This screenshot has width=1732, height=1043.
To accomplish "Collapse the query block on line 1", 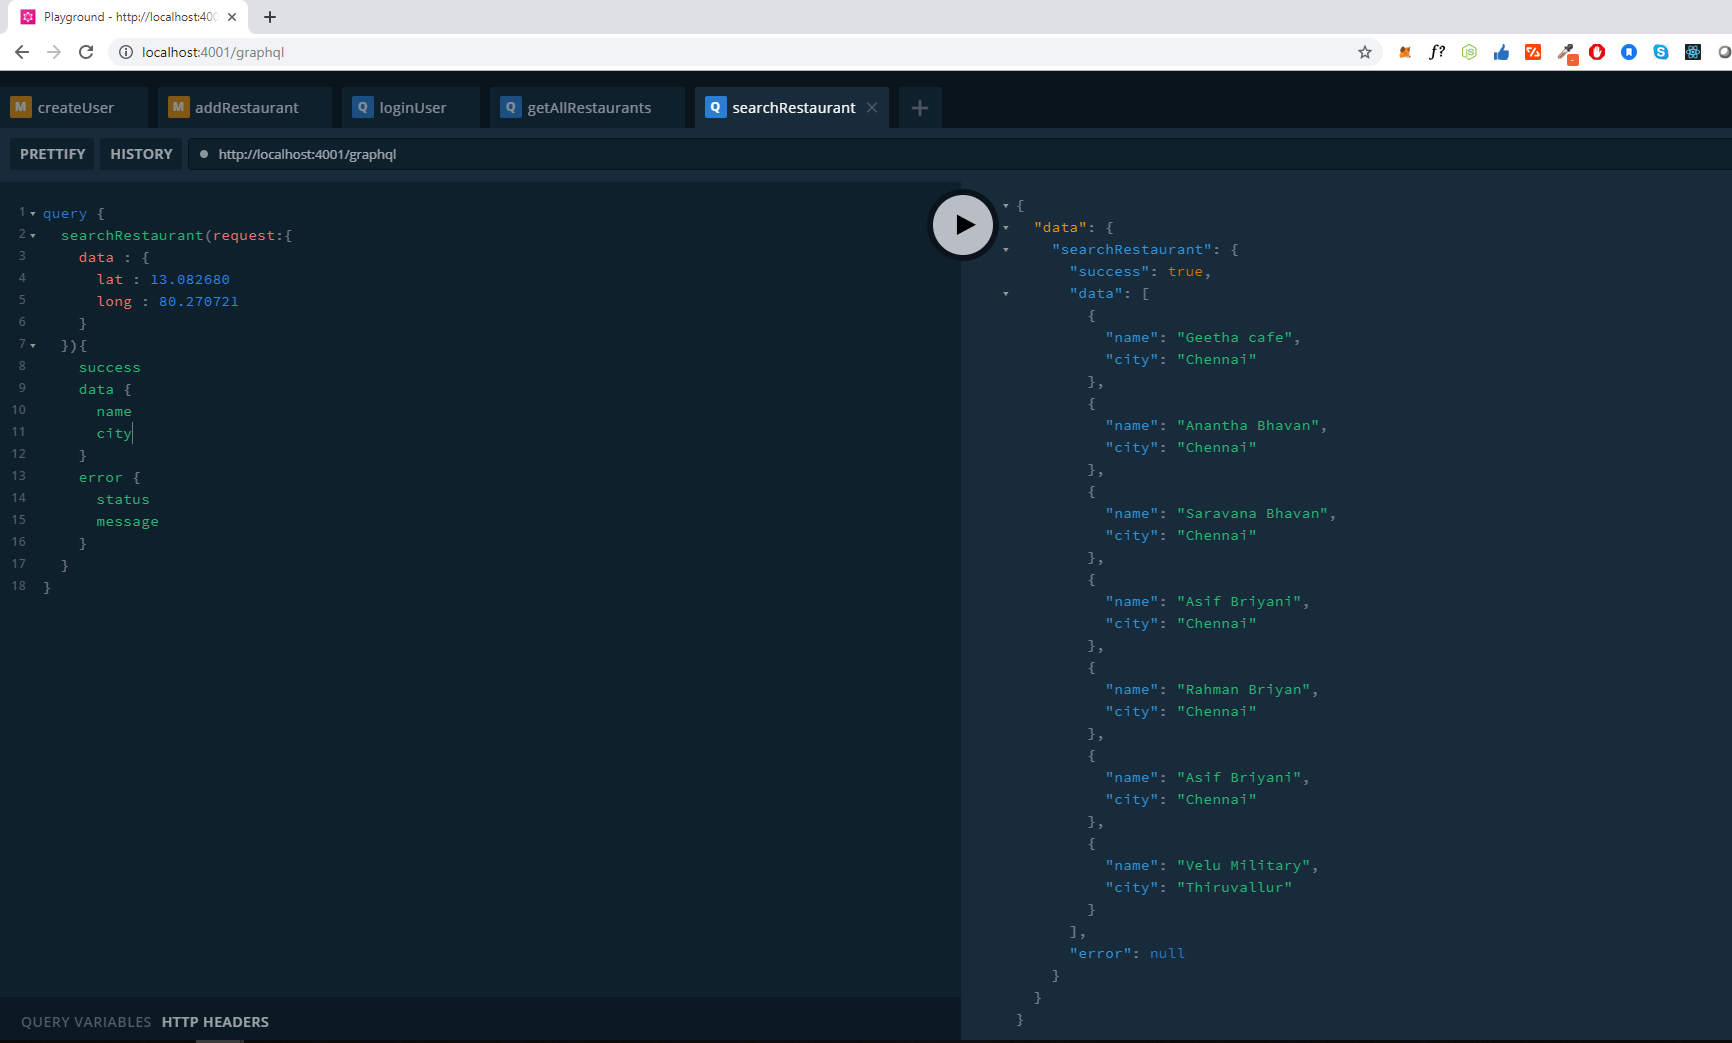I will (x=33, y=214).
